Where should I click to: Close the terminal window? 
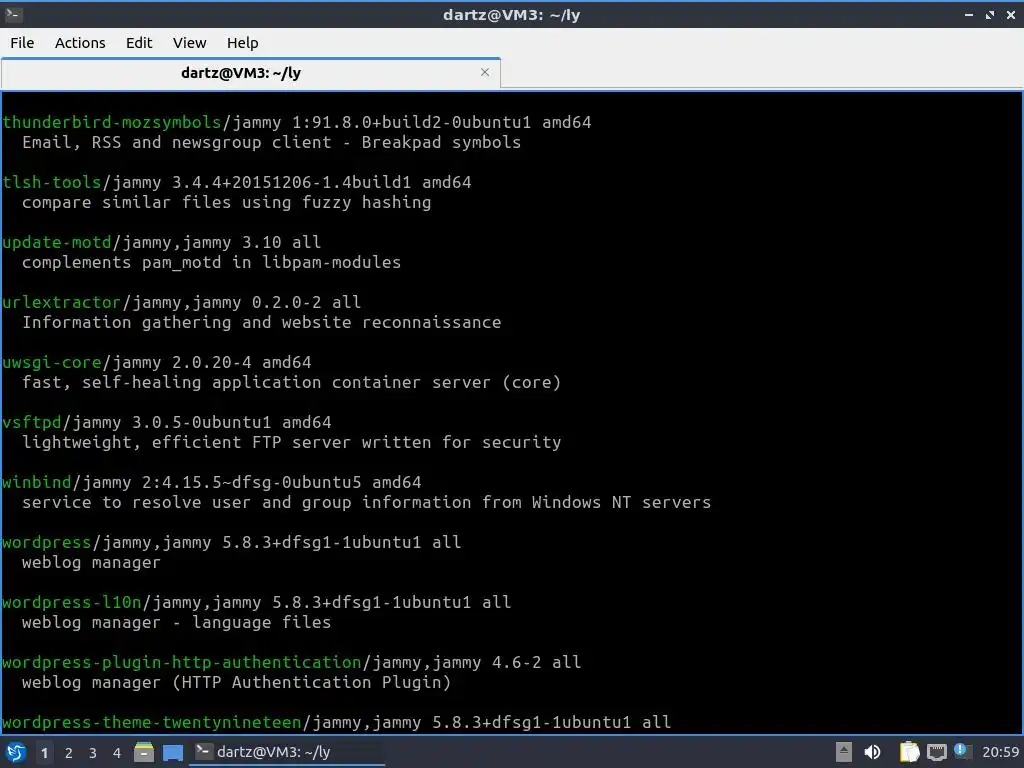[1010, 14]
